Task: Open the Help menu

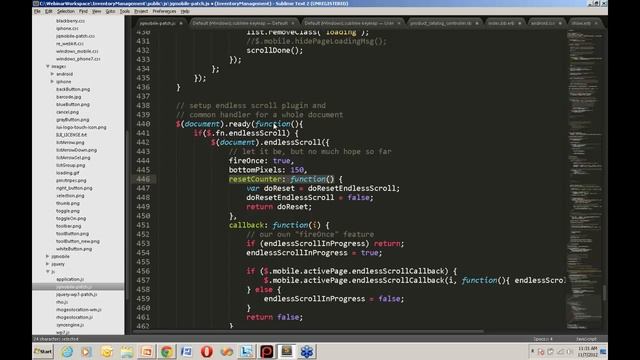Action: 185,11
